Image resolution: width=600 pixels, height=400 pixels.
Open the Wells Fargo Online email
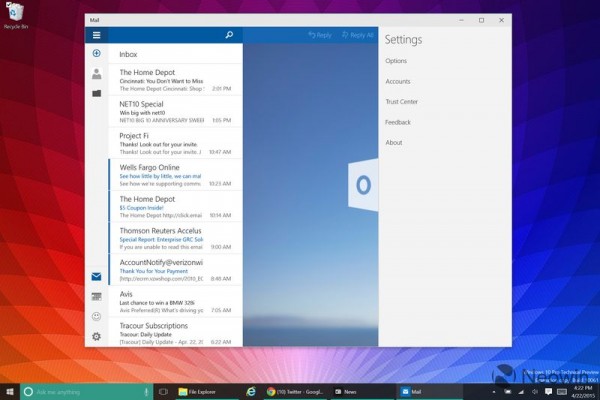coord(175,175)
